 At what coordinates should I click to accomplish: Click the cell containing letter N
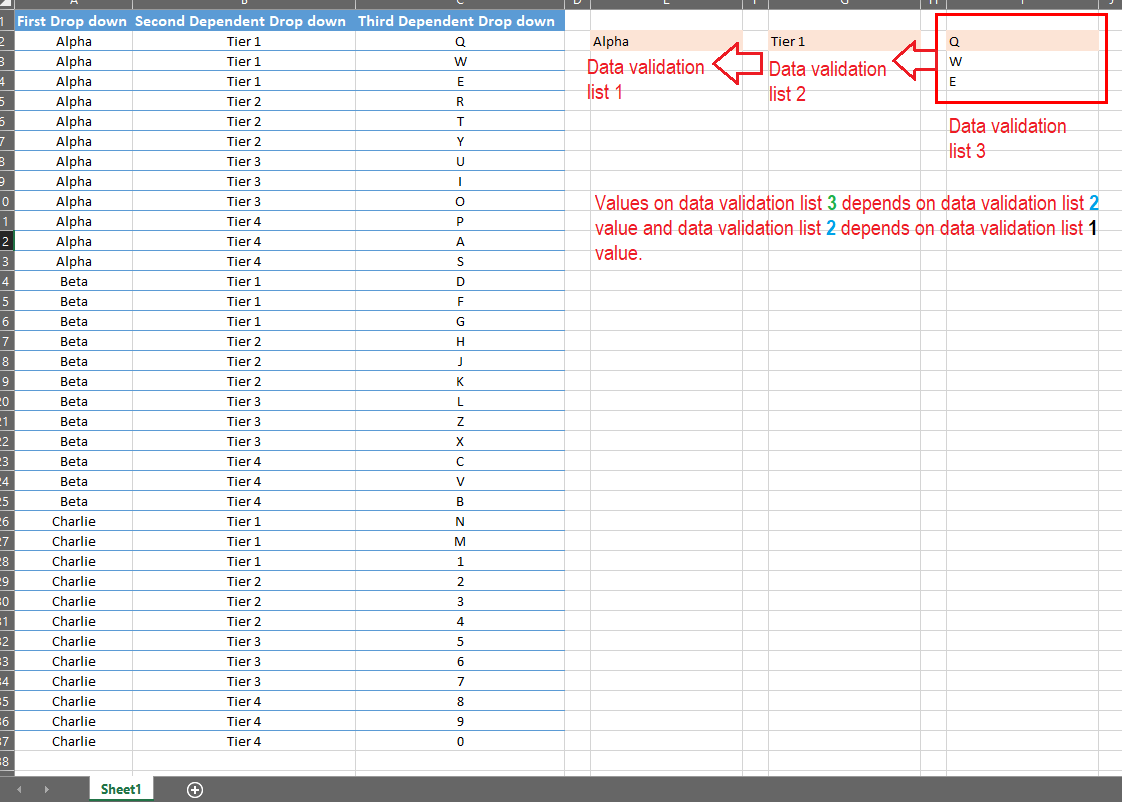click(460, 522)
